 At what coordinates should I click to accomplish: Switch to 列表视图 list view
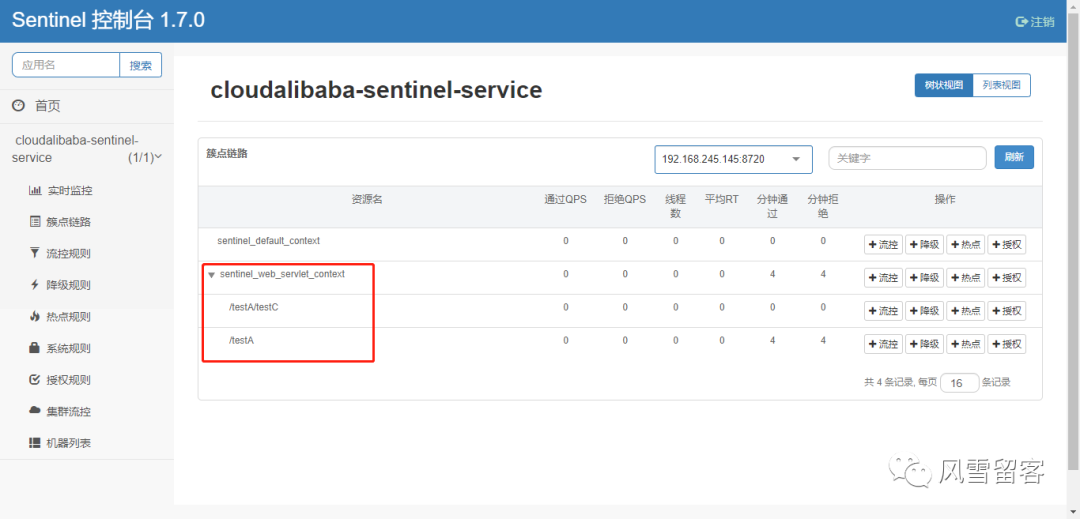(1001, 85)
